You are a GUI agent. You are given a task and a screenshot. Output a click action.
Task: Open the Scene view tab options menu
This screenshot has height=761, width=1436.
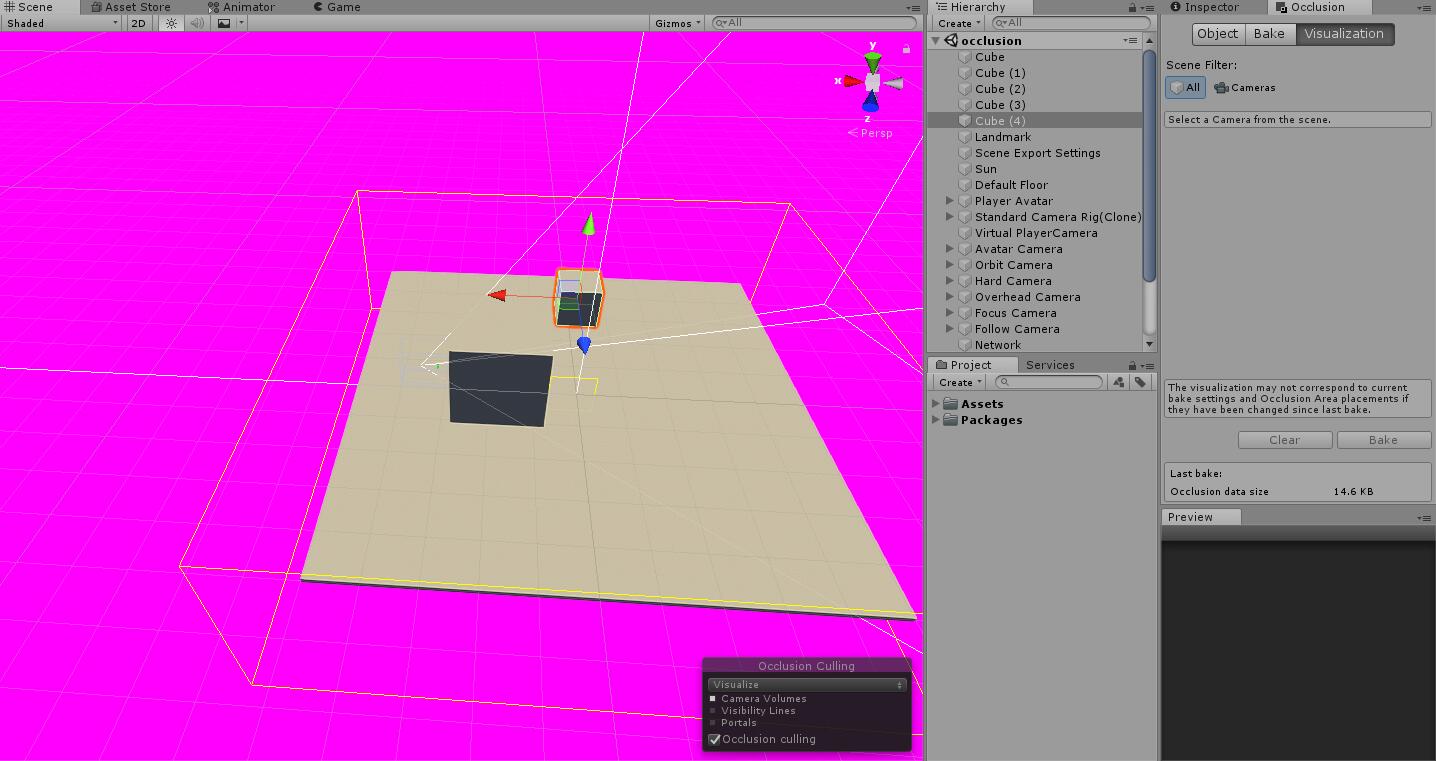coord(913,8)
